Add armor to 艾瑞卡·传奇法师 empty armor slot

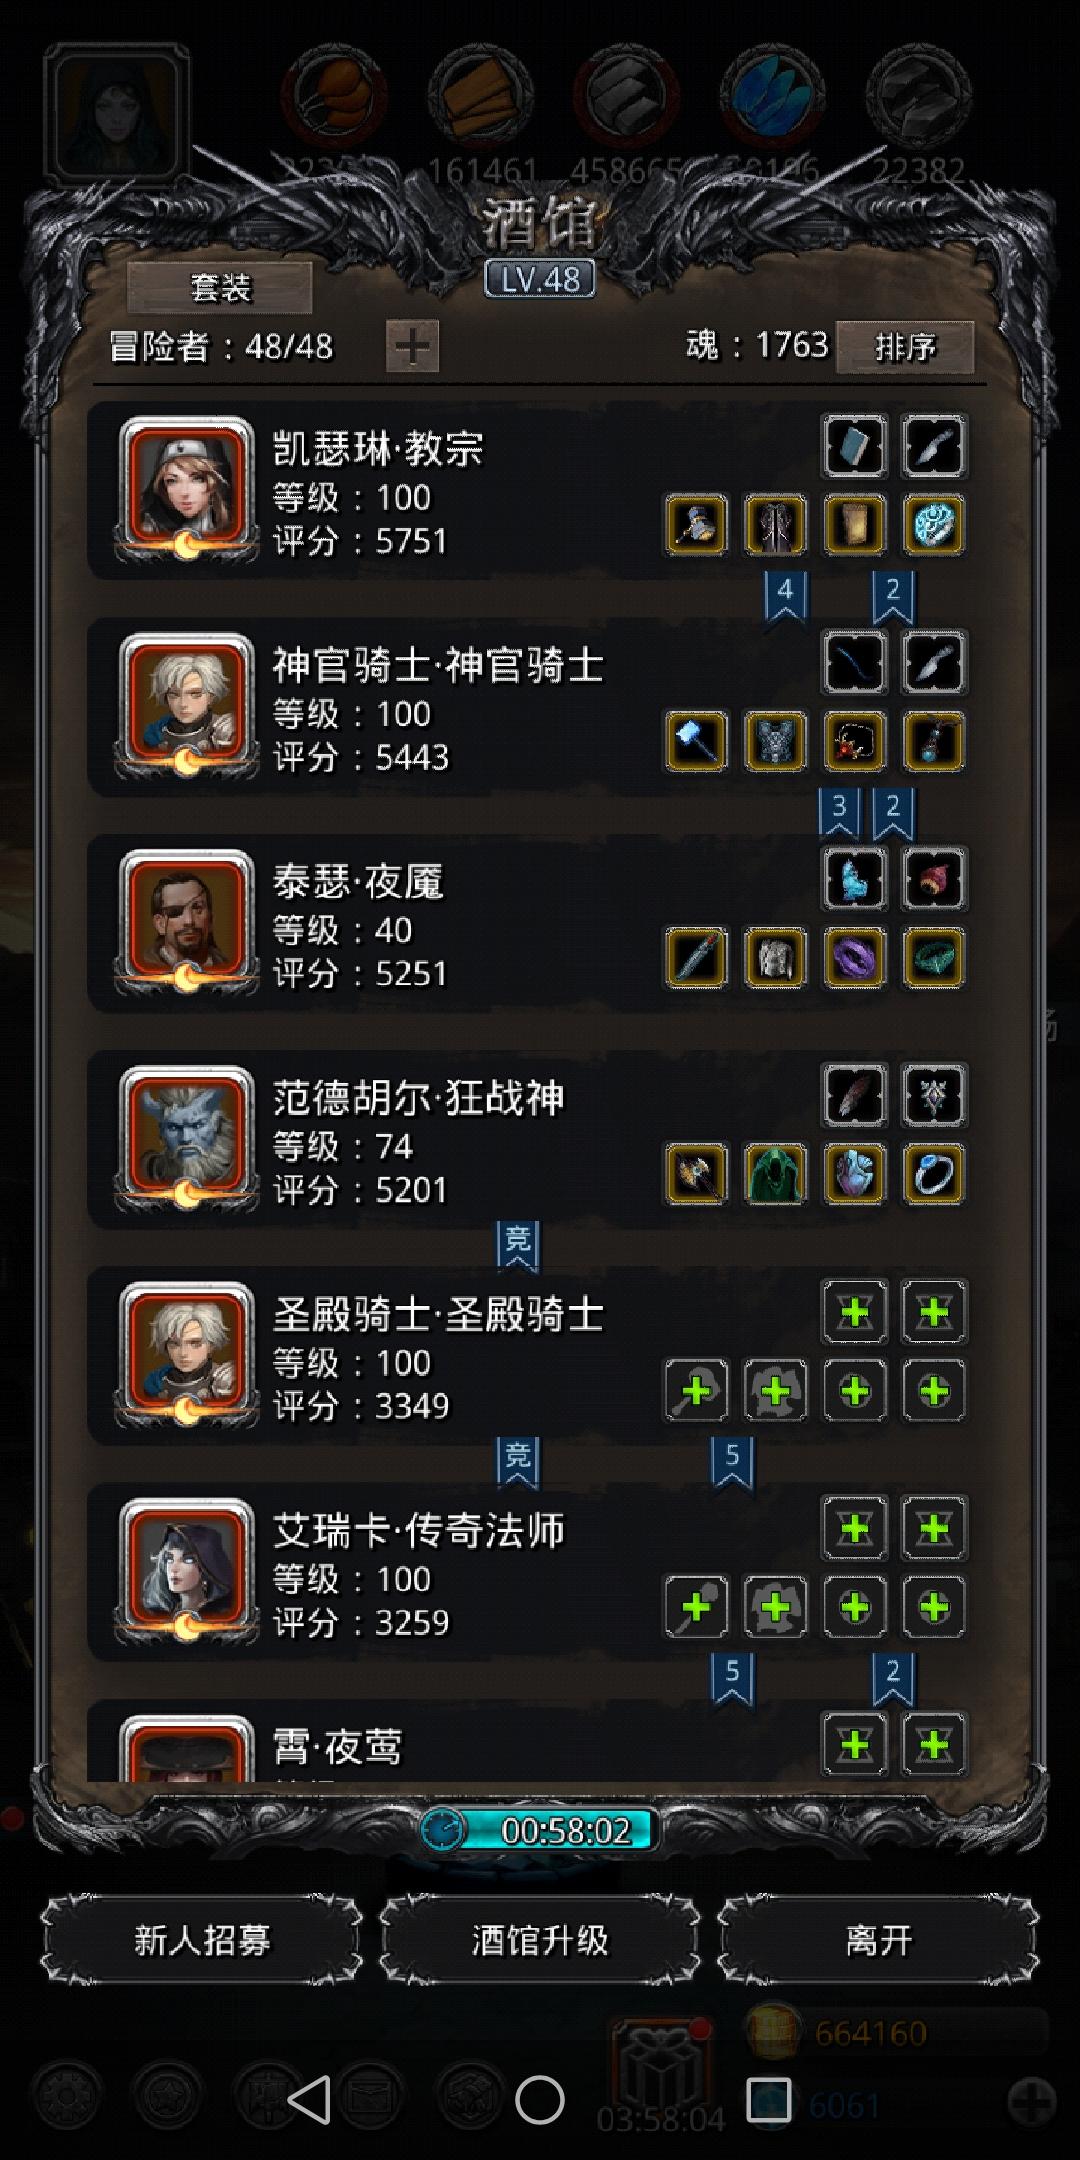tap(775, 1607)
